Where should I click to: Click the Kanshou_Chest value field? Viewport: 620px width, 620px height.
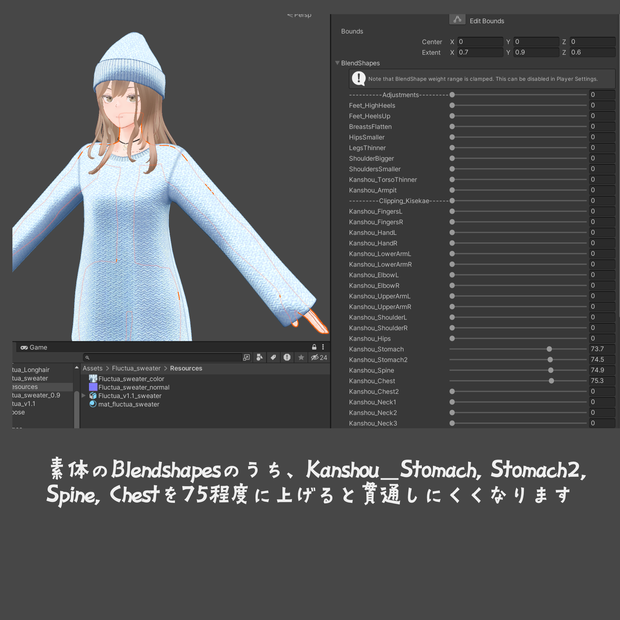[x=602, y=381]
